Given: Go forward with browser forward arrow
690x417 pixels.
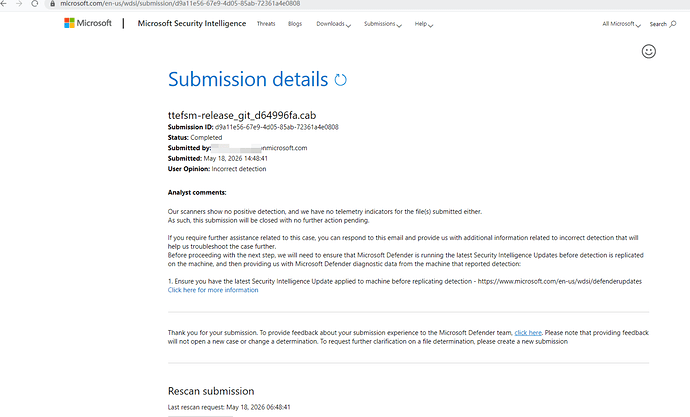Looking at the screenshot, I should [x=19, y=4].
